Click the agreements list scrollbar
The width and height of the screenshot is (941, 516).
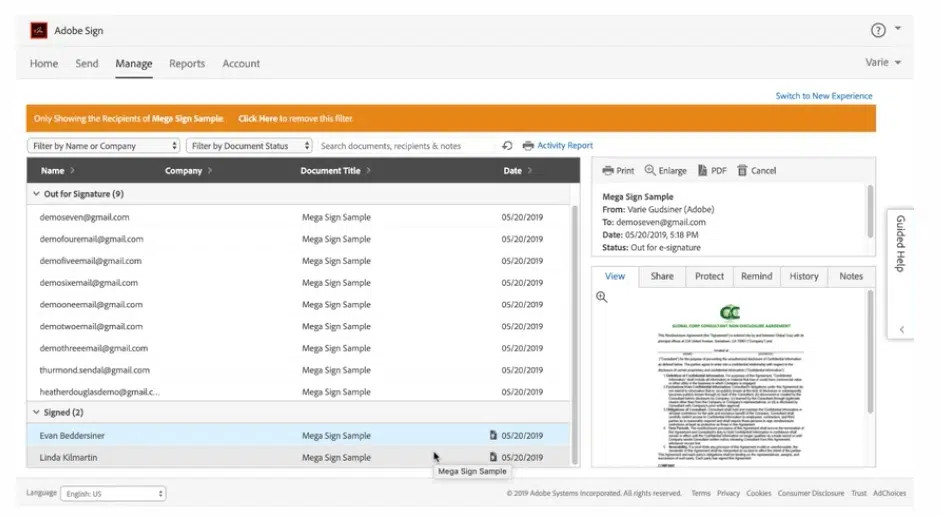coord(574,334)
